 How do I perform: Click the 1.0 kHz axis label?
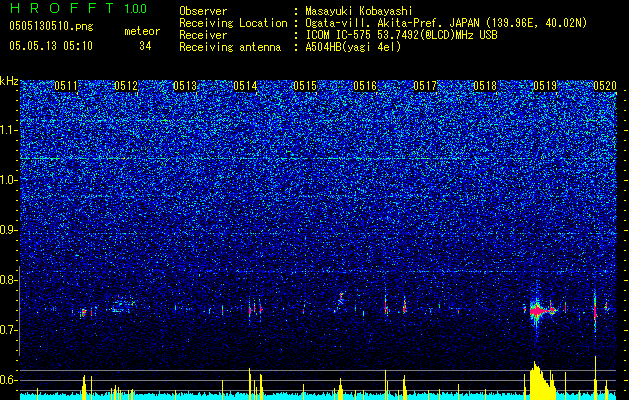9,180
